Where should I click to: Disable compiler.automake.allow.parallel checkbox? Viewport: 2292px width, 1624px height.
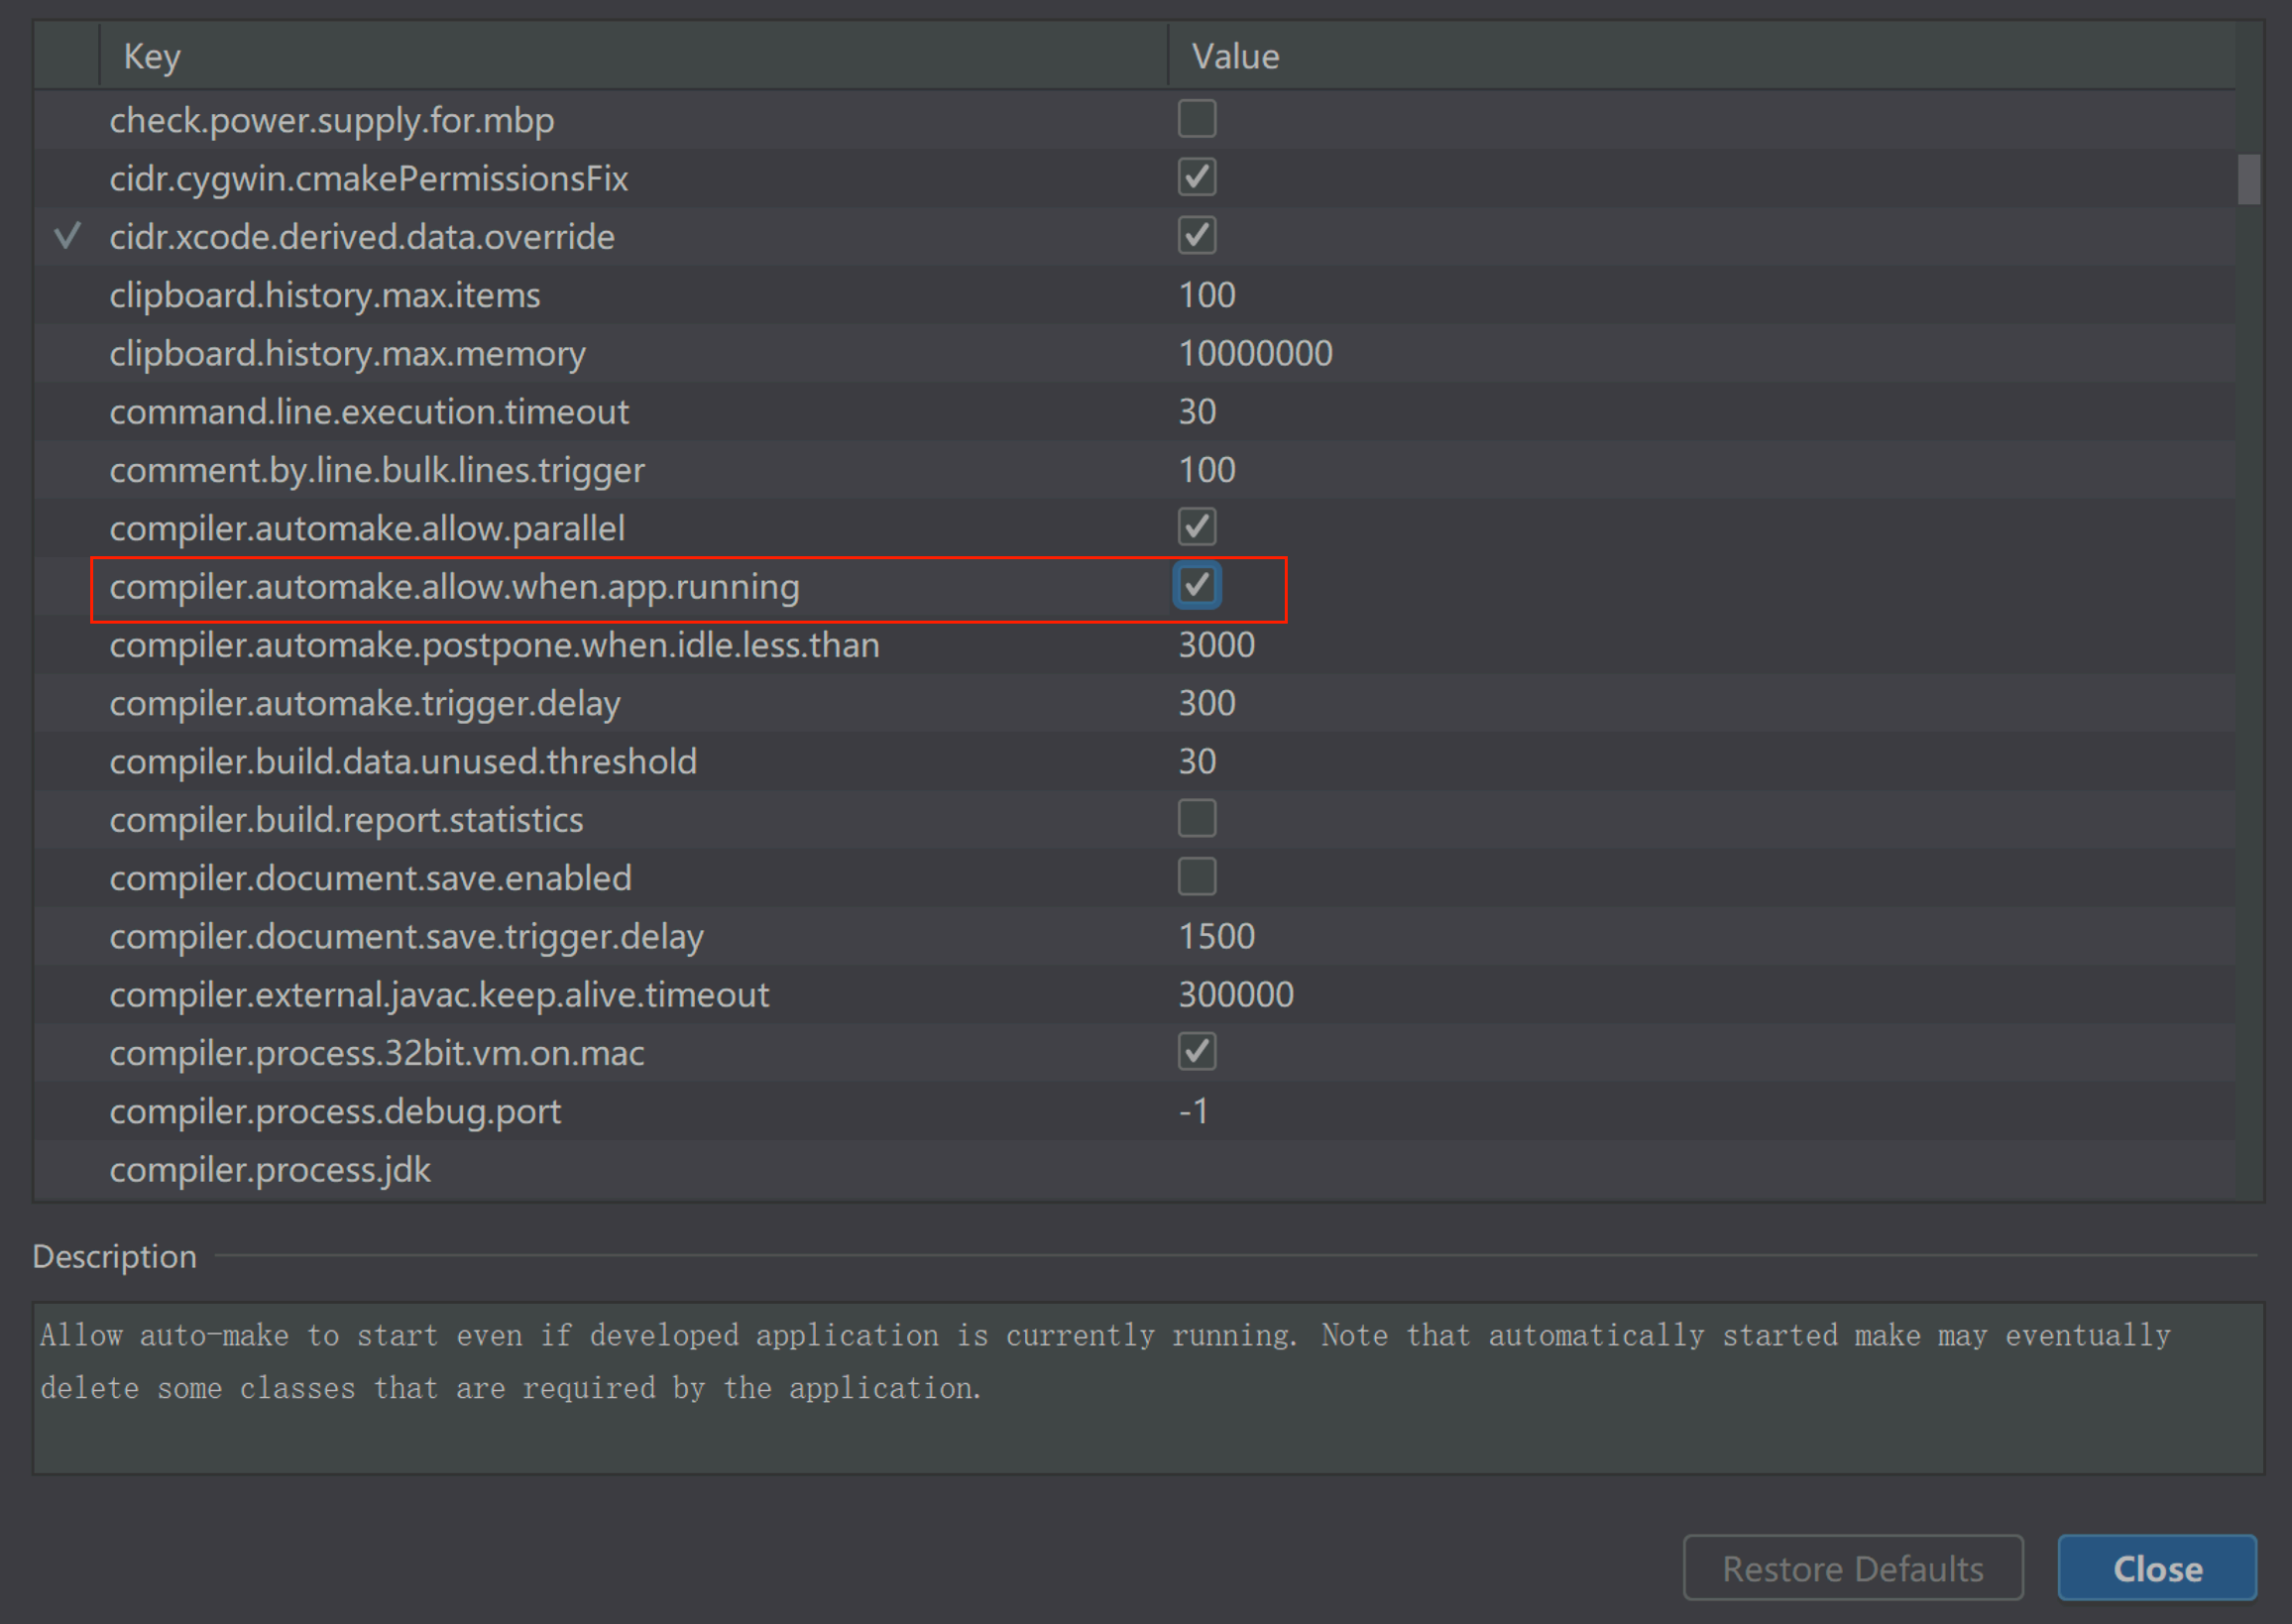point(1196,527)
